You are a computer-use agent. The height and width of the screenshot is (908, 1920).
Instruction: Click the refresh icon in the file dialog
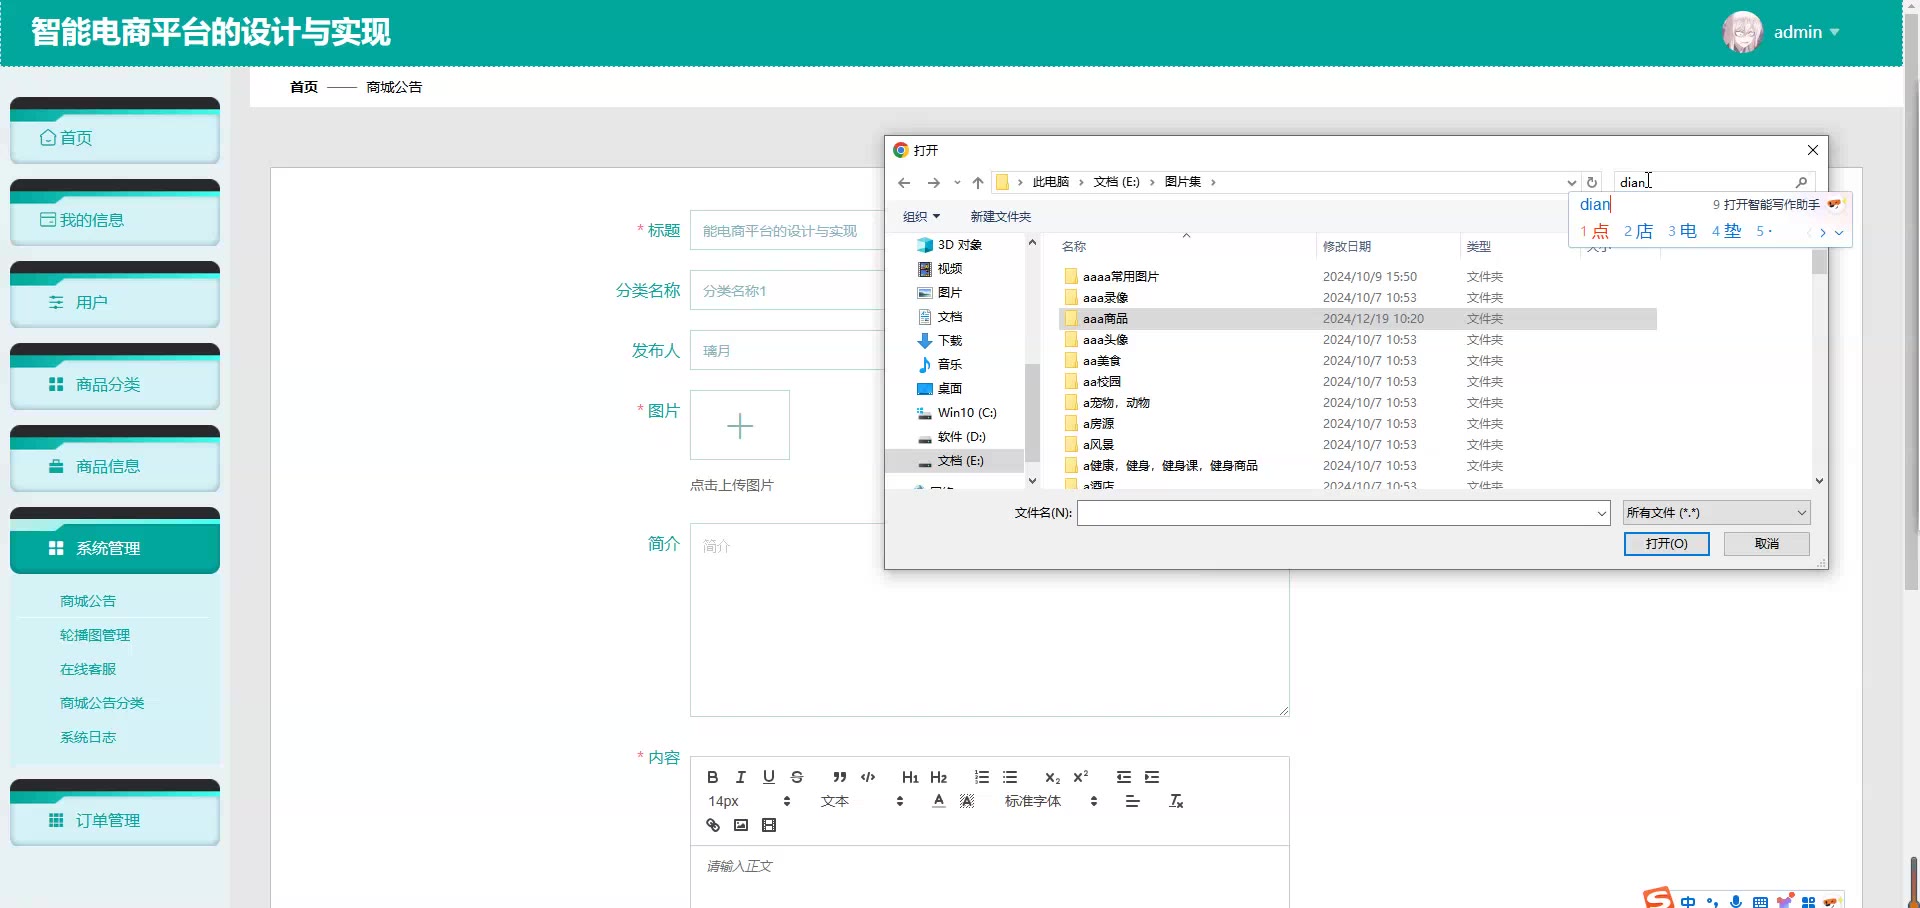pyautogui.click(x=1592, y=182)
